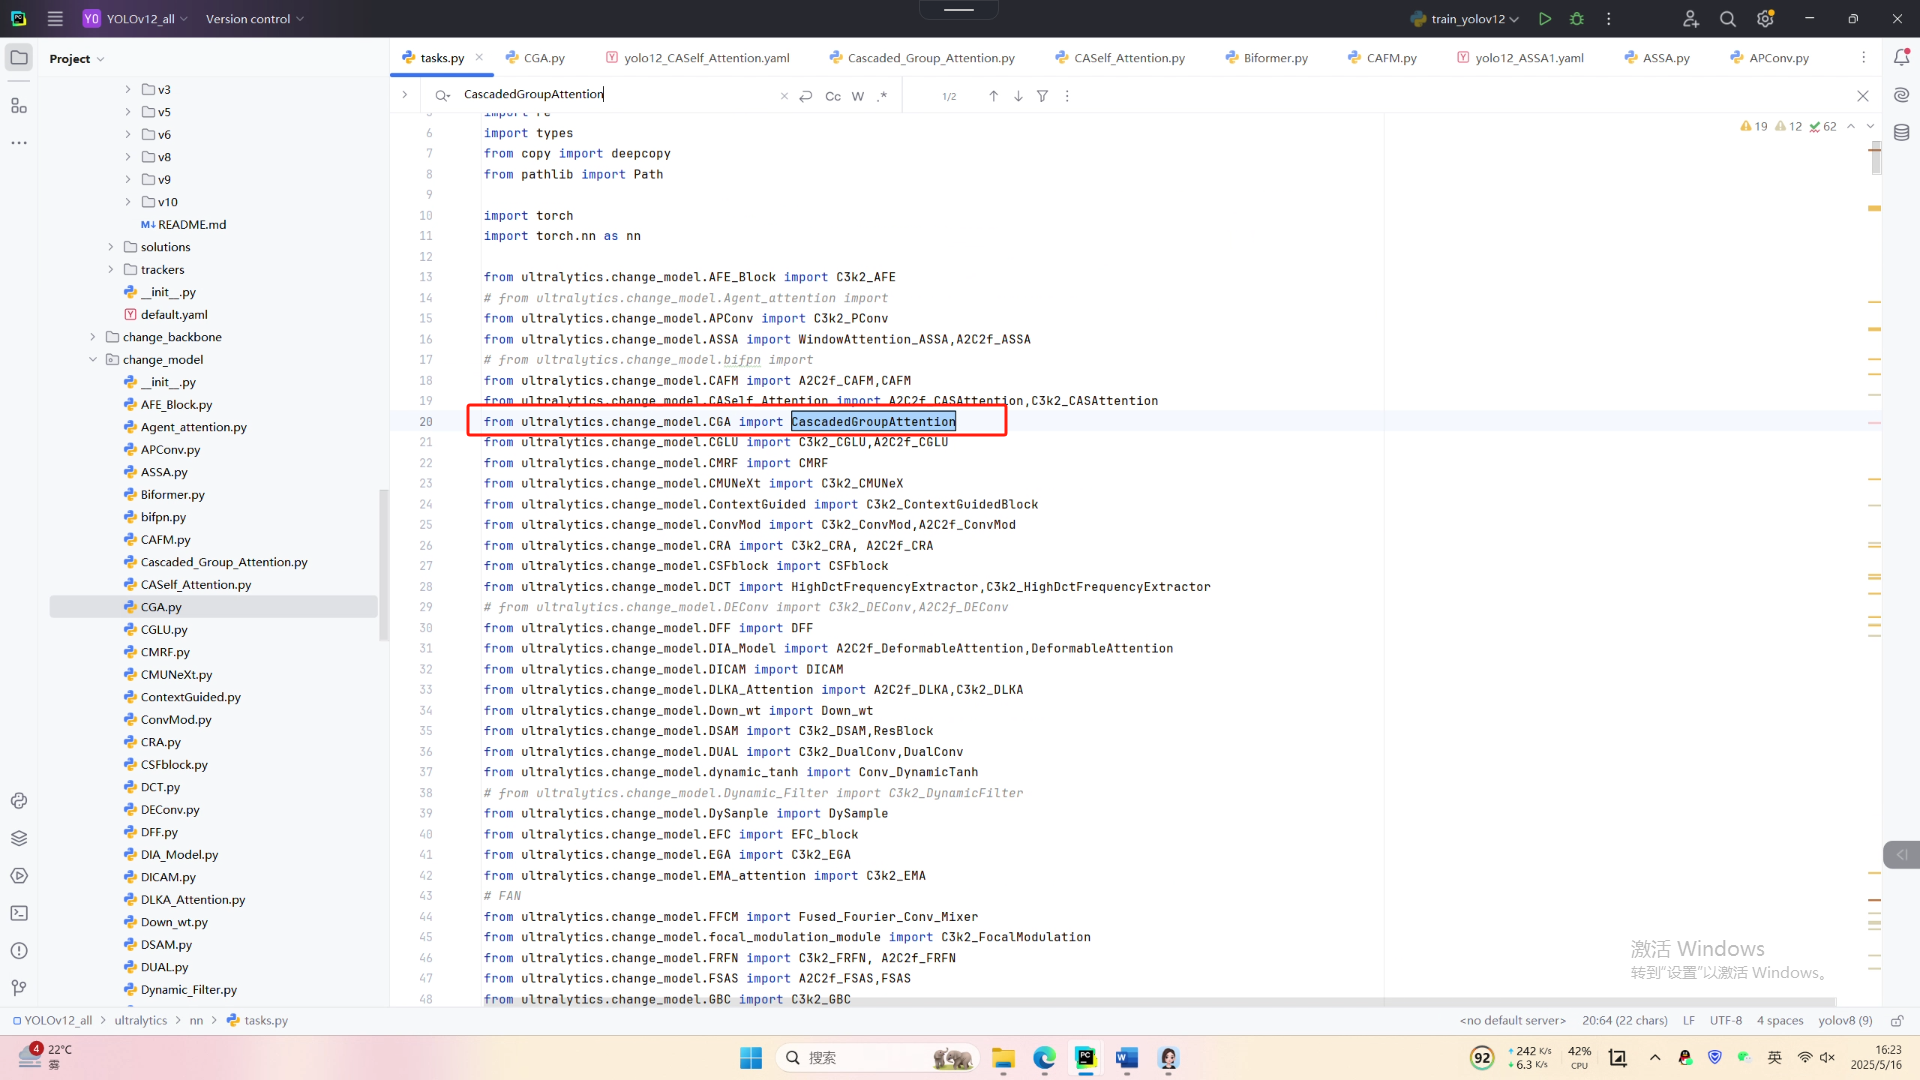Open the Terminal tool window
This screenshot has width=1920, height=1080.
pyautogui.click(x=19, y=913)
